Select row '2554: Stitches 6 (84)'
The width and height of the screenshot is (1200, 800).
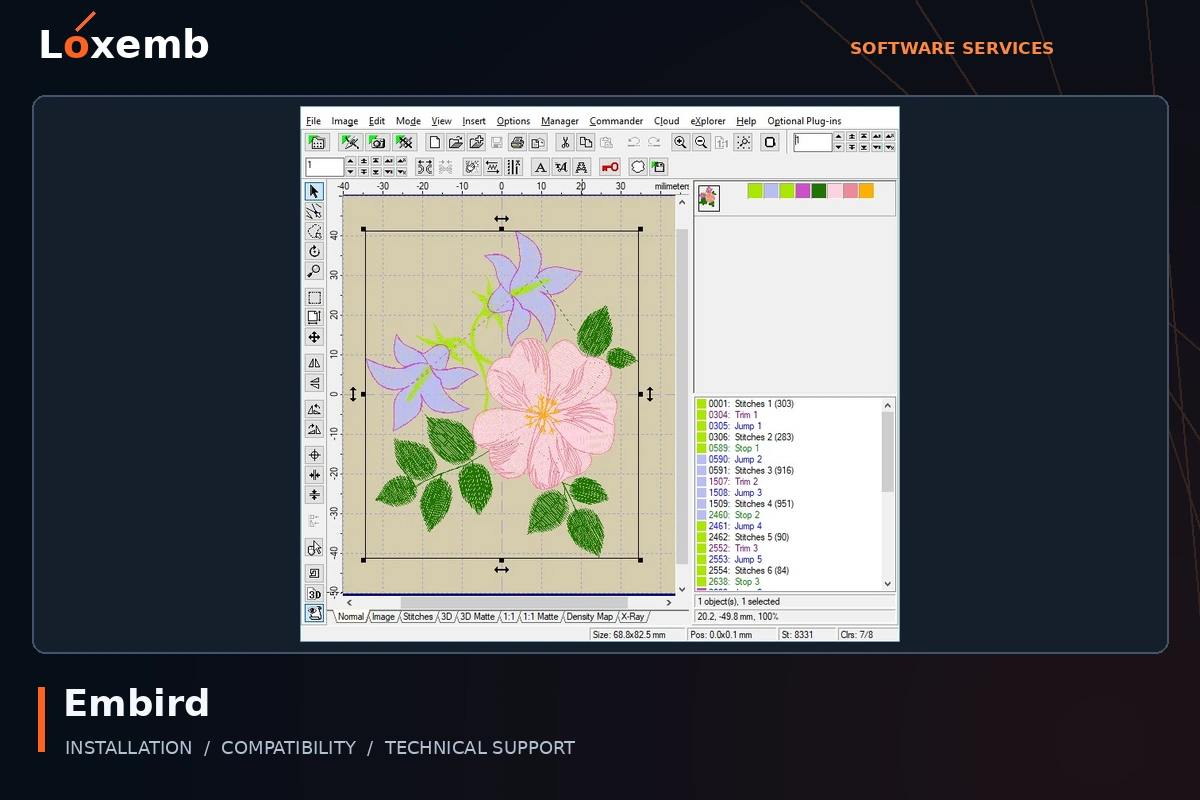click(788, 570)
